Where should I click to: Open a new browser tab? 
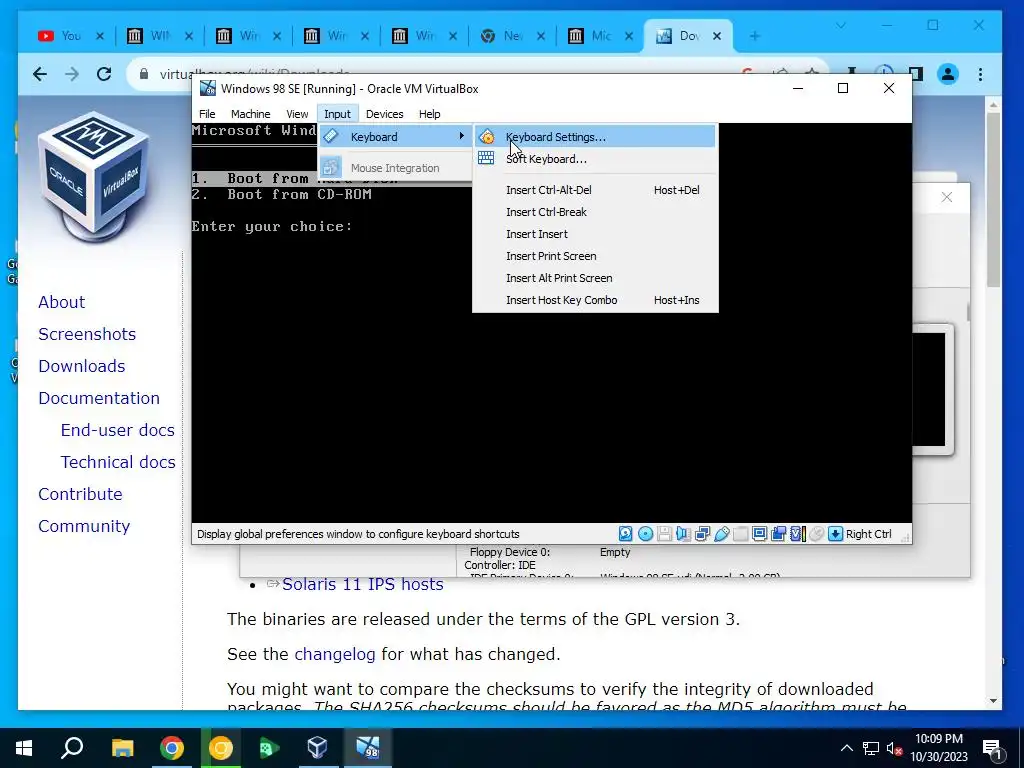tap(755, 37)
